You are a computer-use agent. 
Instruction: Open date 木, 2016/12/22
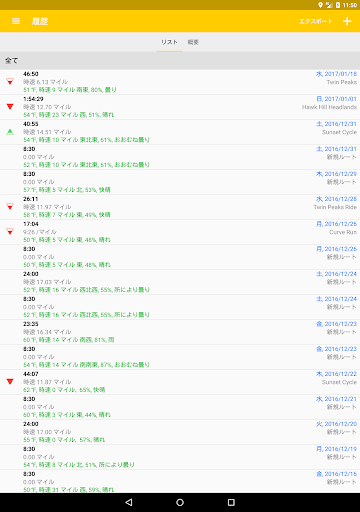point(336,374)
